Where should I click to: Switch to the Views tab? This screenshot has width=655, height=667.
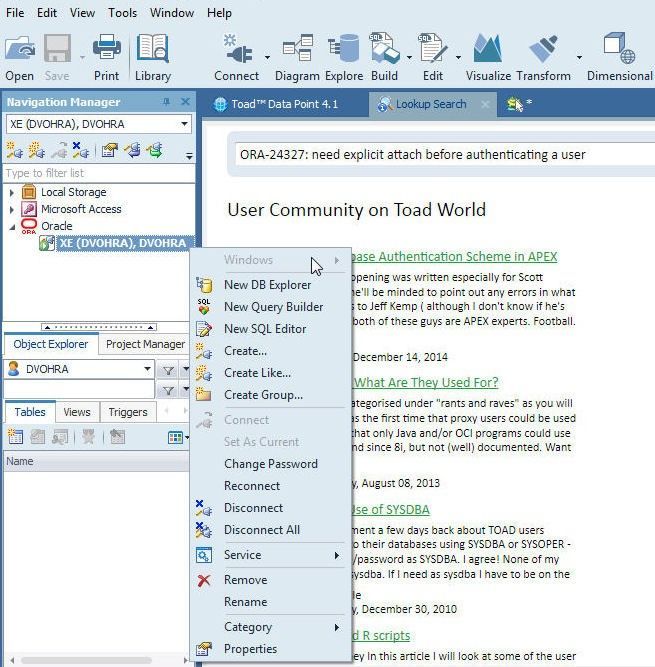point(77,412)
